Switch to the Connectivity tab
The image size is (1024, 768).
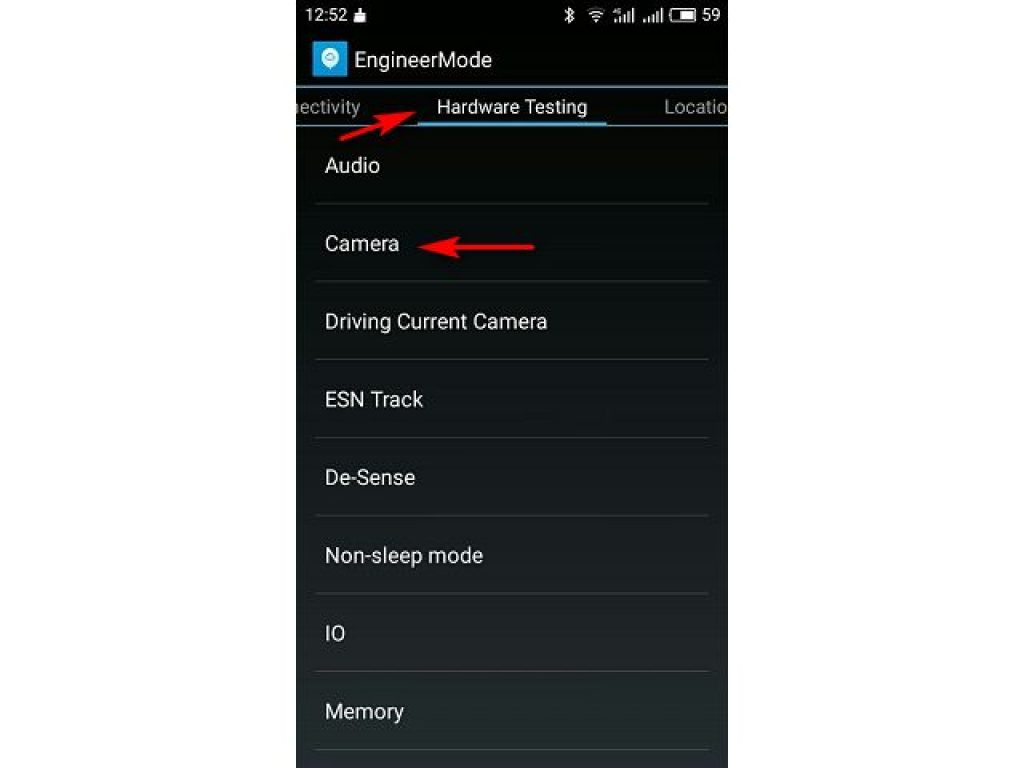328,106
